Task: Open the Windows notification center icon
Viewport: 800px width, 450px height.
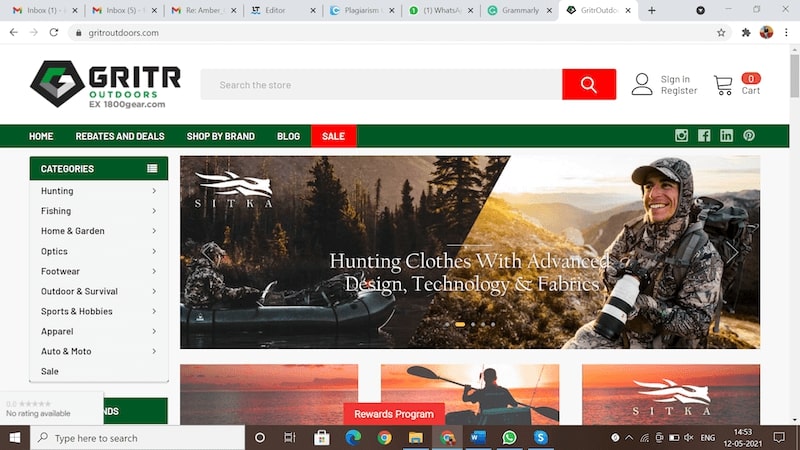Action: (779, 438)
